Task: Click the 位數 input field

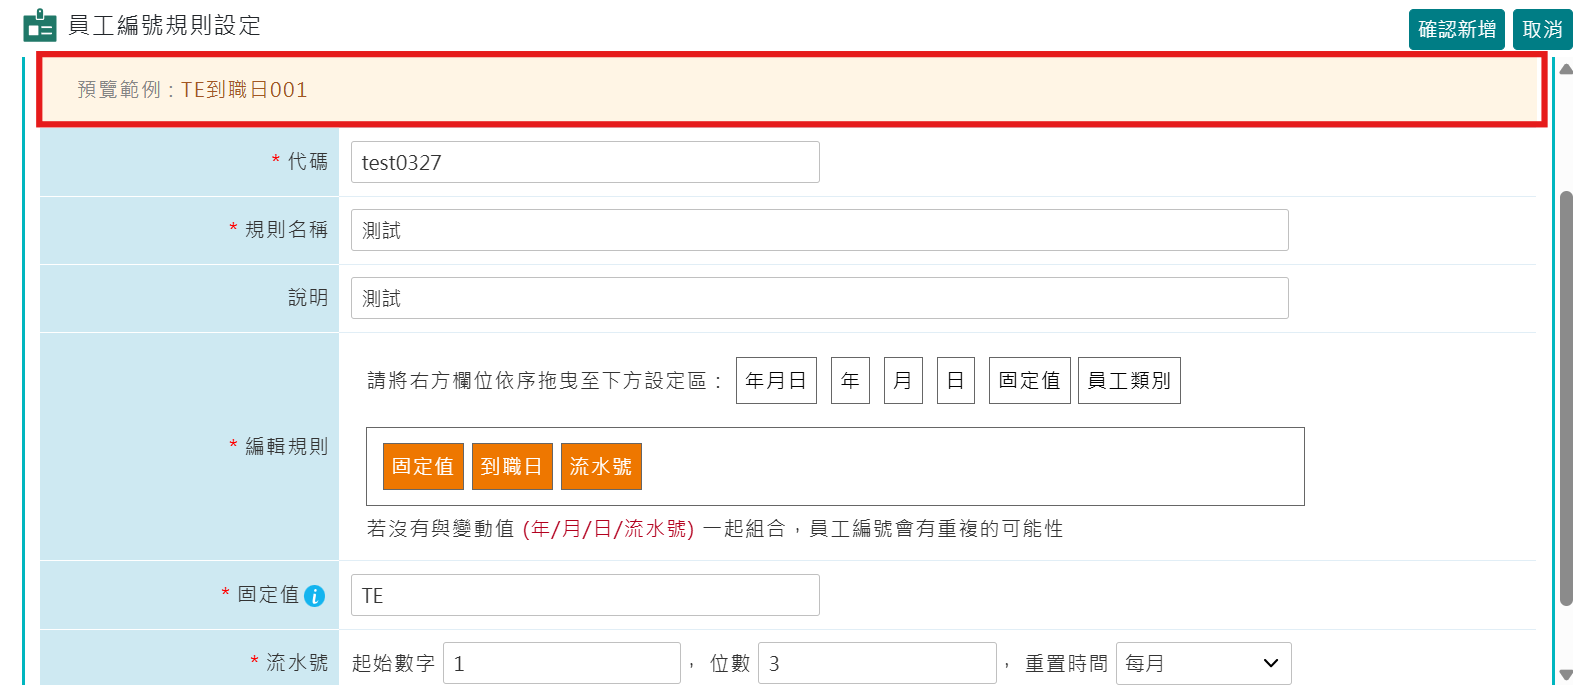Action: pyautogui.click(x=877, y=663)
